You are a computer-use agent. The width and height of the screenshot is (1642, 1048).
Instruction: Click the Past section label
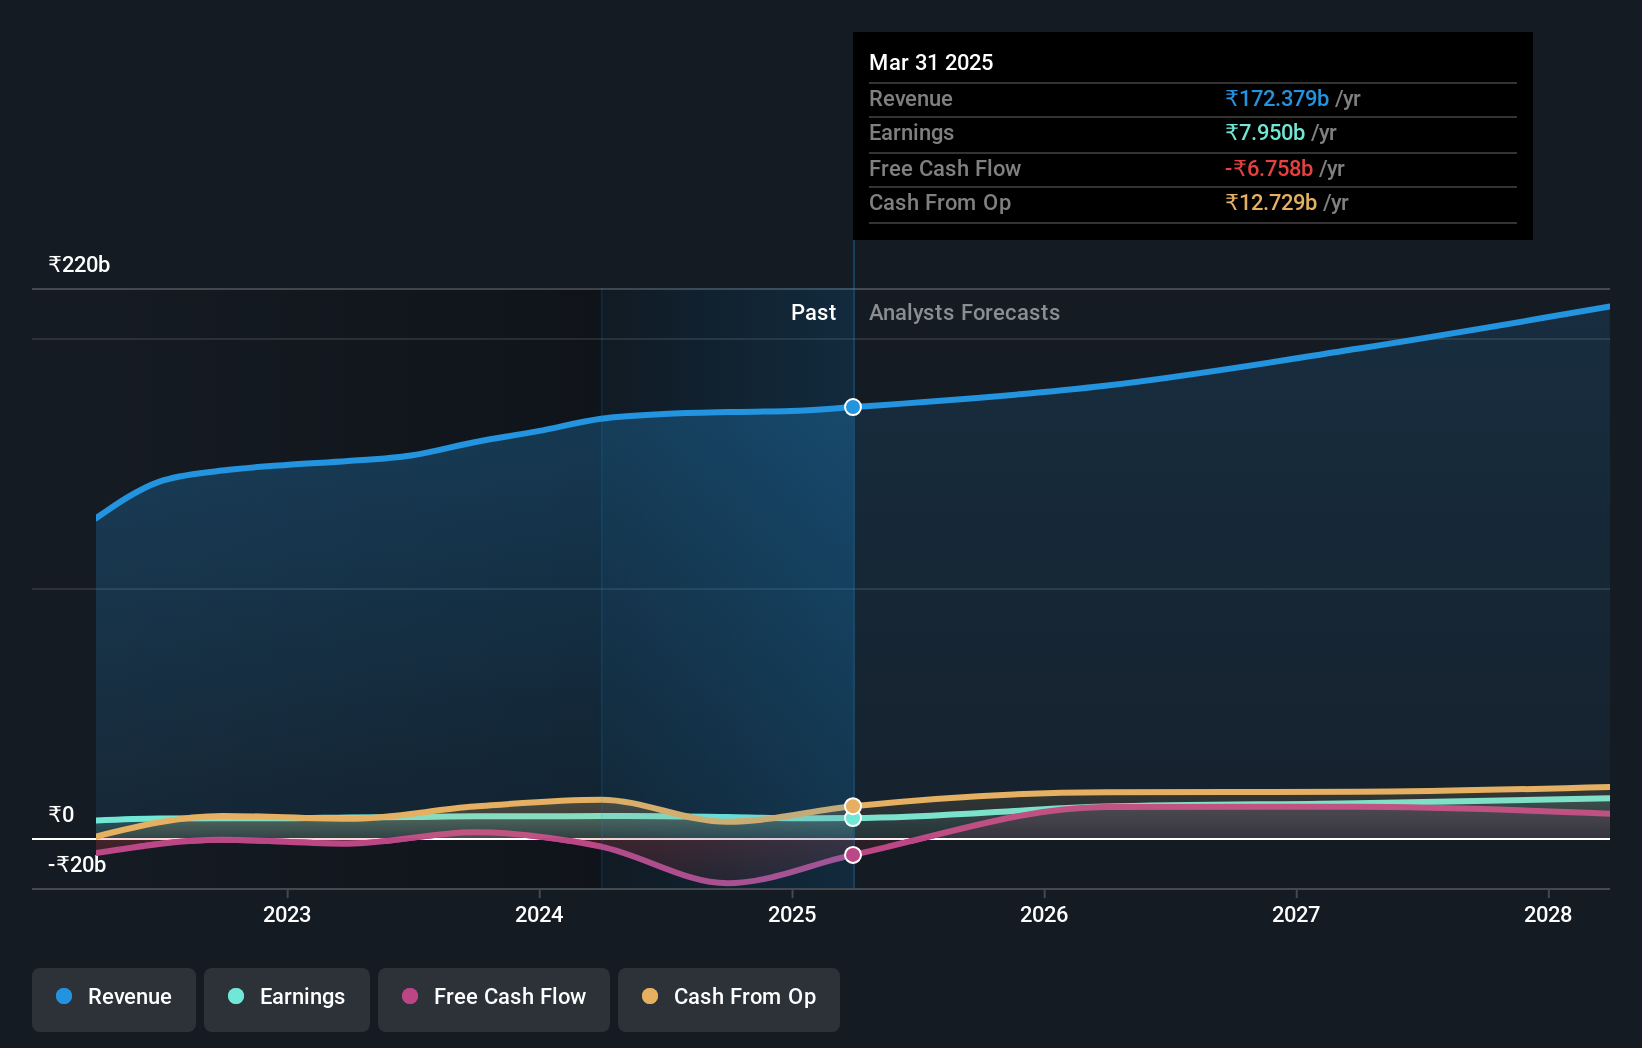click(813, 312)
